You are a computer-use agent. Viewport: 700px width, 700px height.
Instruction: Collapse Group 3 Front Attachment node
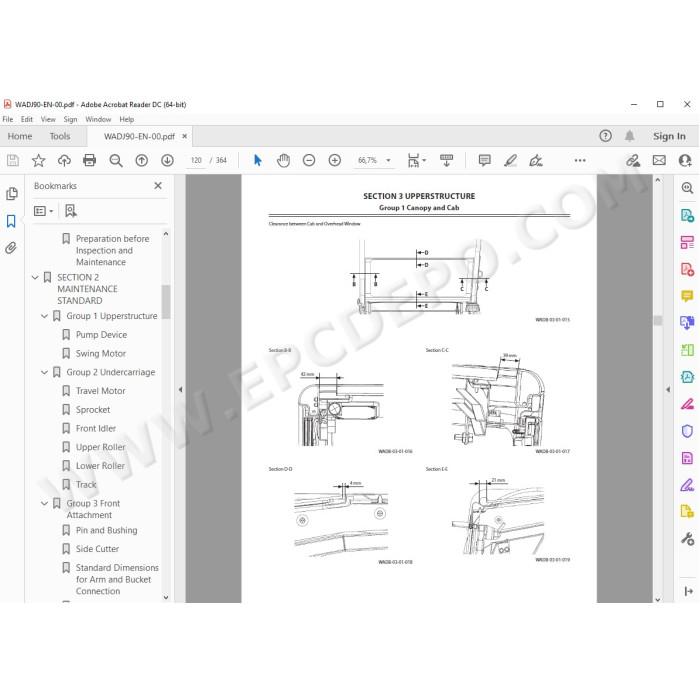[x=44, y=504]
